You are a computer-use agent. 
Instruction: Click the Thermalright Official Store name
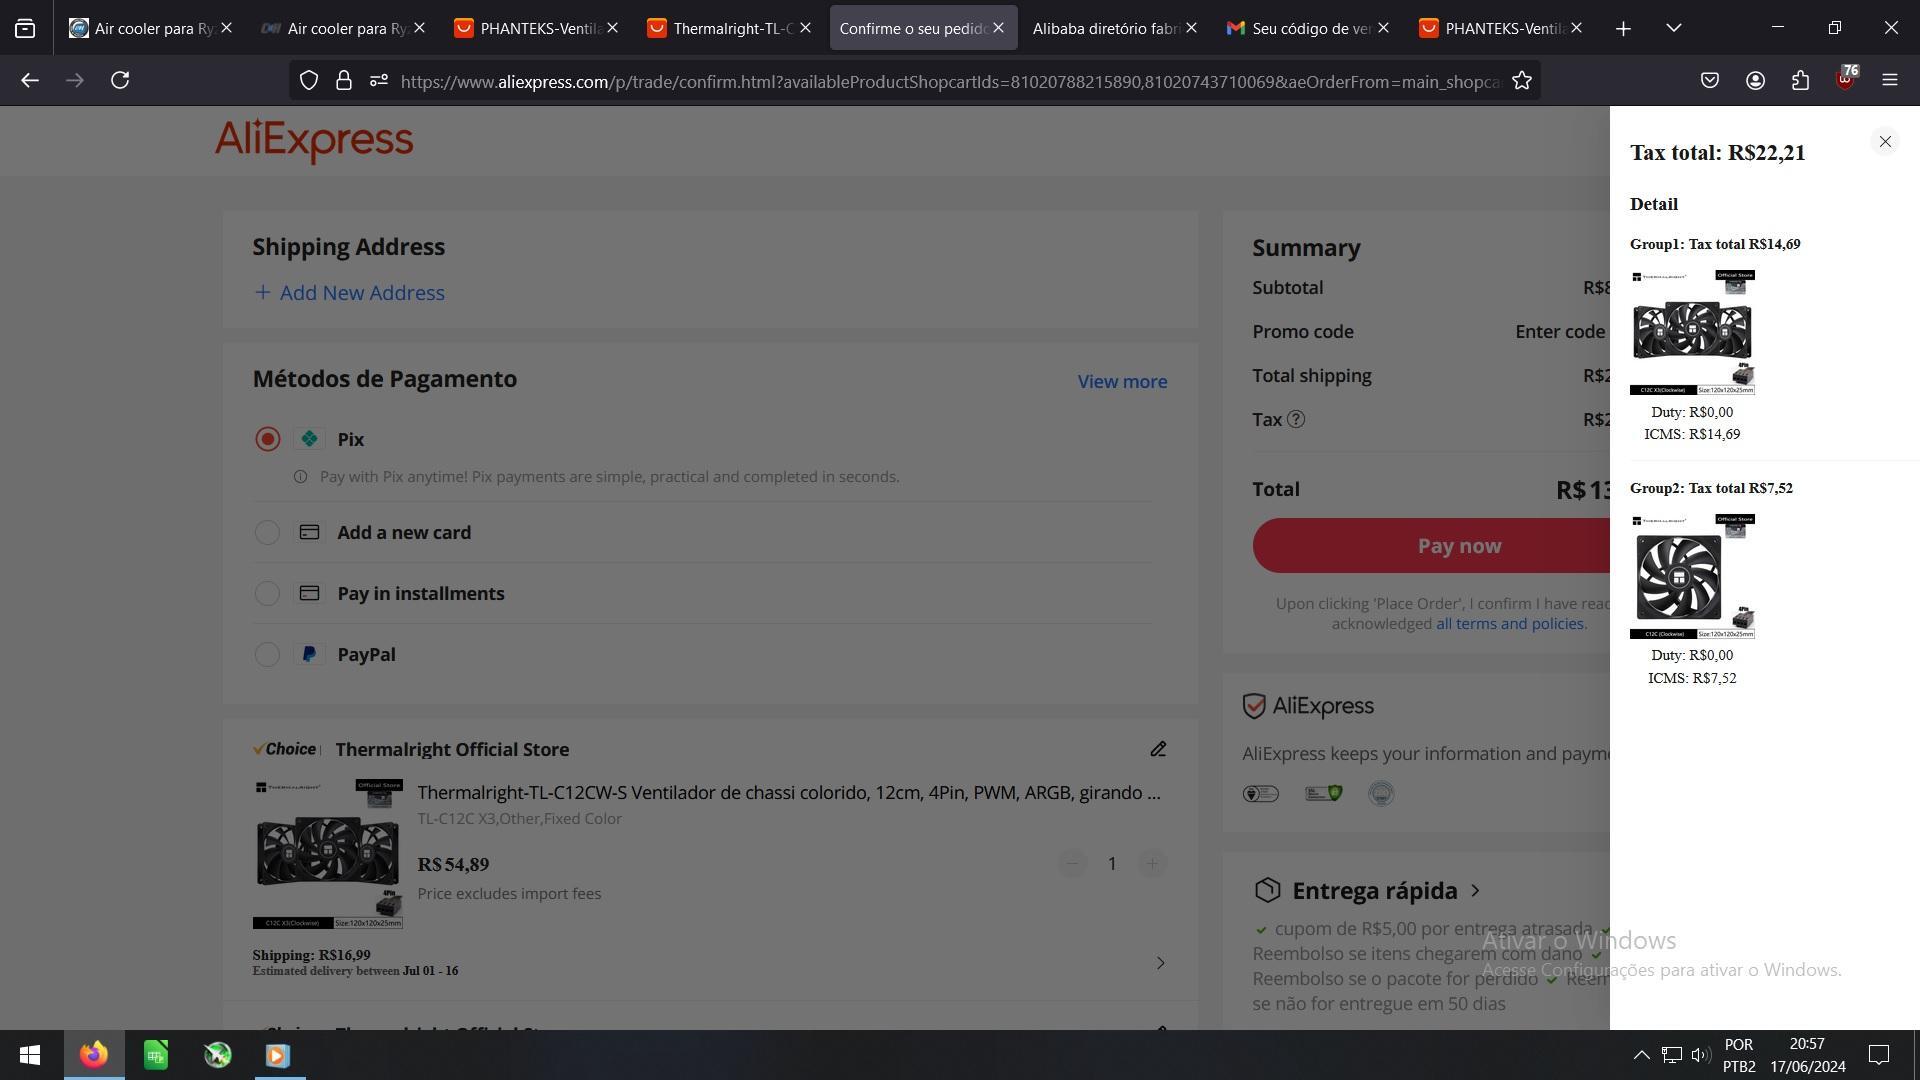[452, 749]
